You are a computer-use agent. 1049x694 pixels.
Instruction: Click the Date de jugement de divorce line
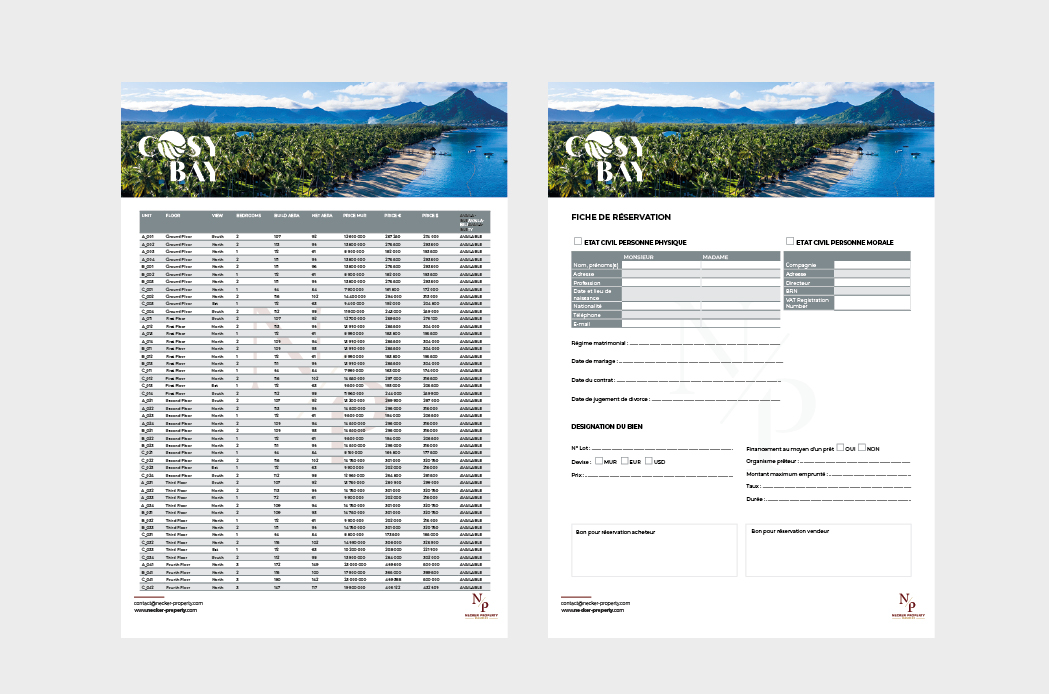coord(716,400)
